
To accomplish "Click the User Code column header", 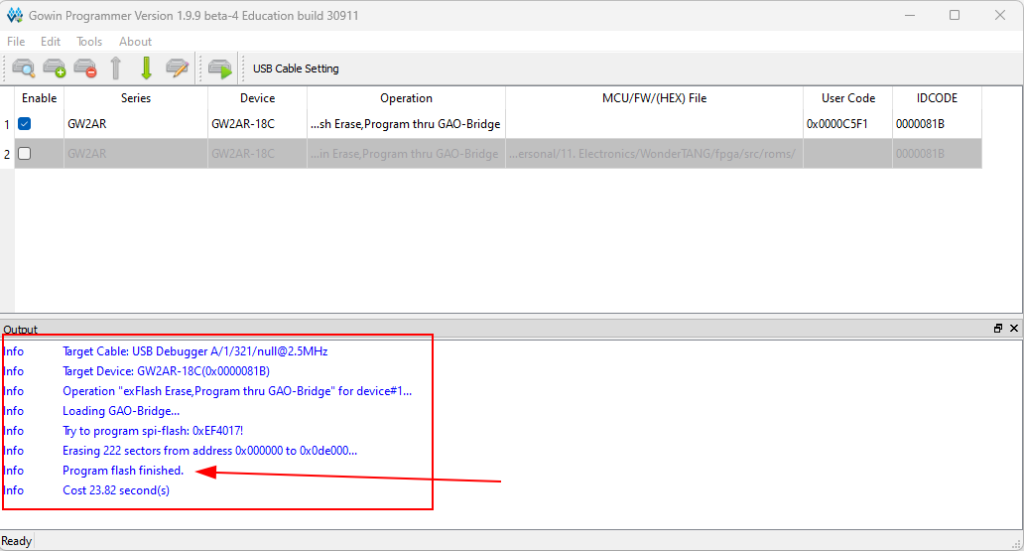I will click(x=848, y=98).
